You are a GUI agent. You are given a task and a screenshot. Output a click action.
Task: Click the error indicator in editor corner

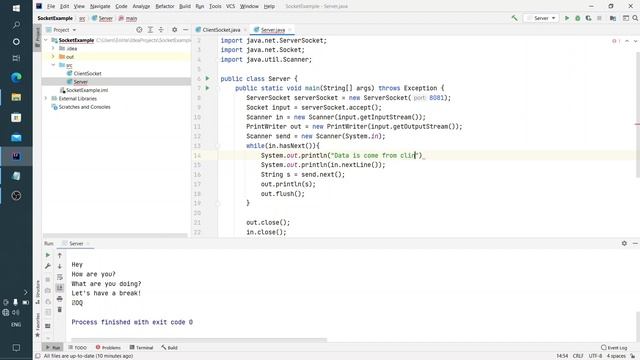[x=616, y=41]
